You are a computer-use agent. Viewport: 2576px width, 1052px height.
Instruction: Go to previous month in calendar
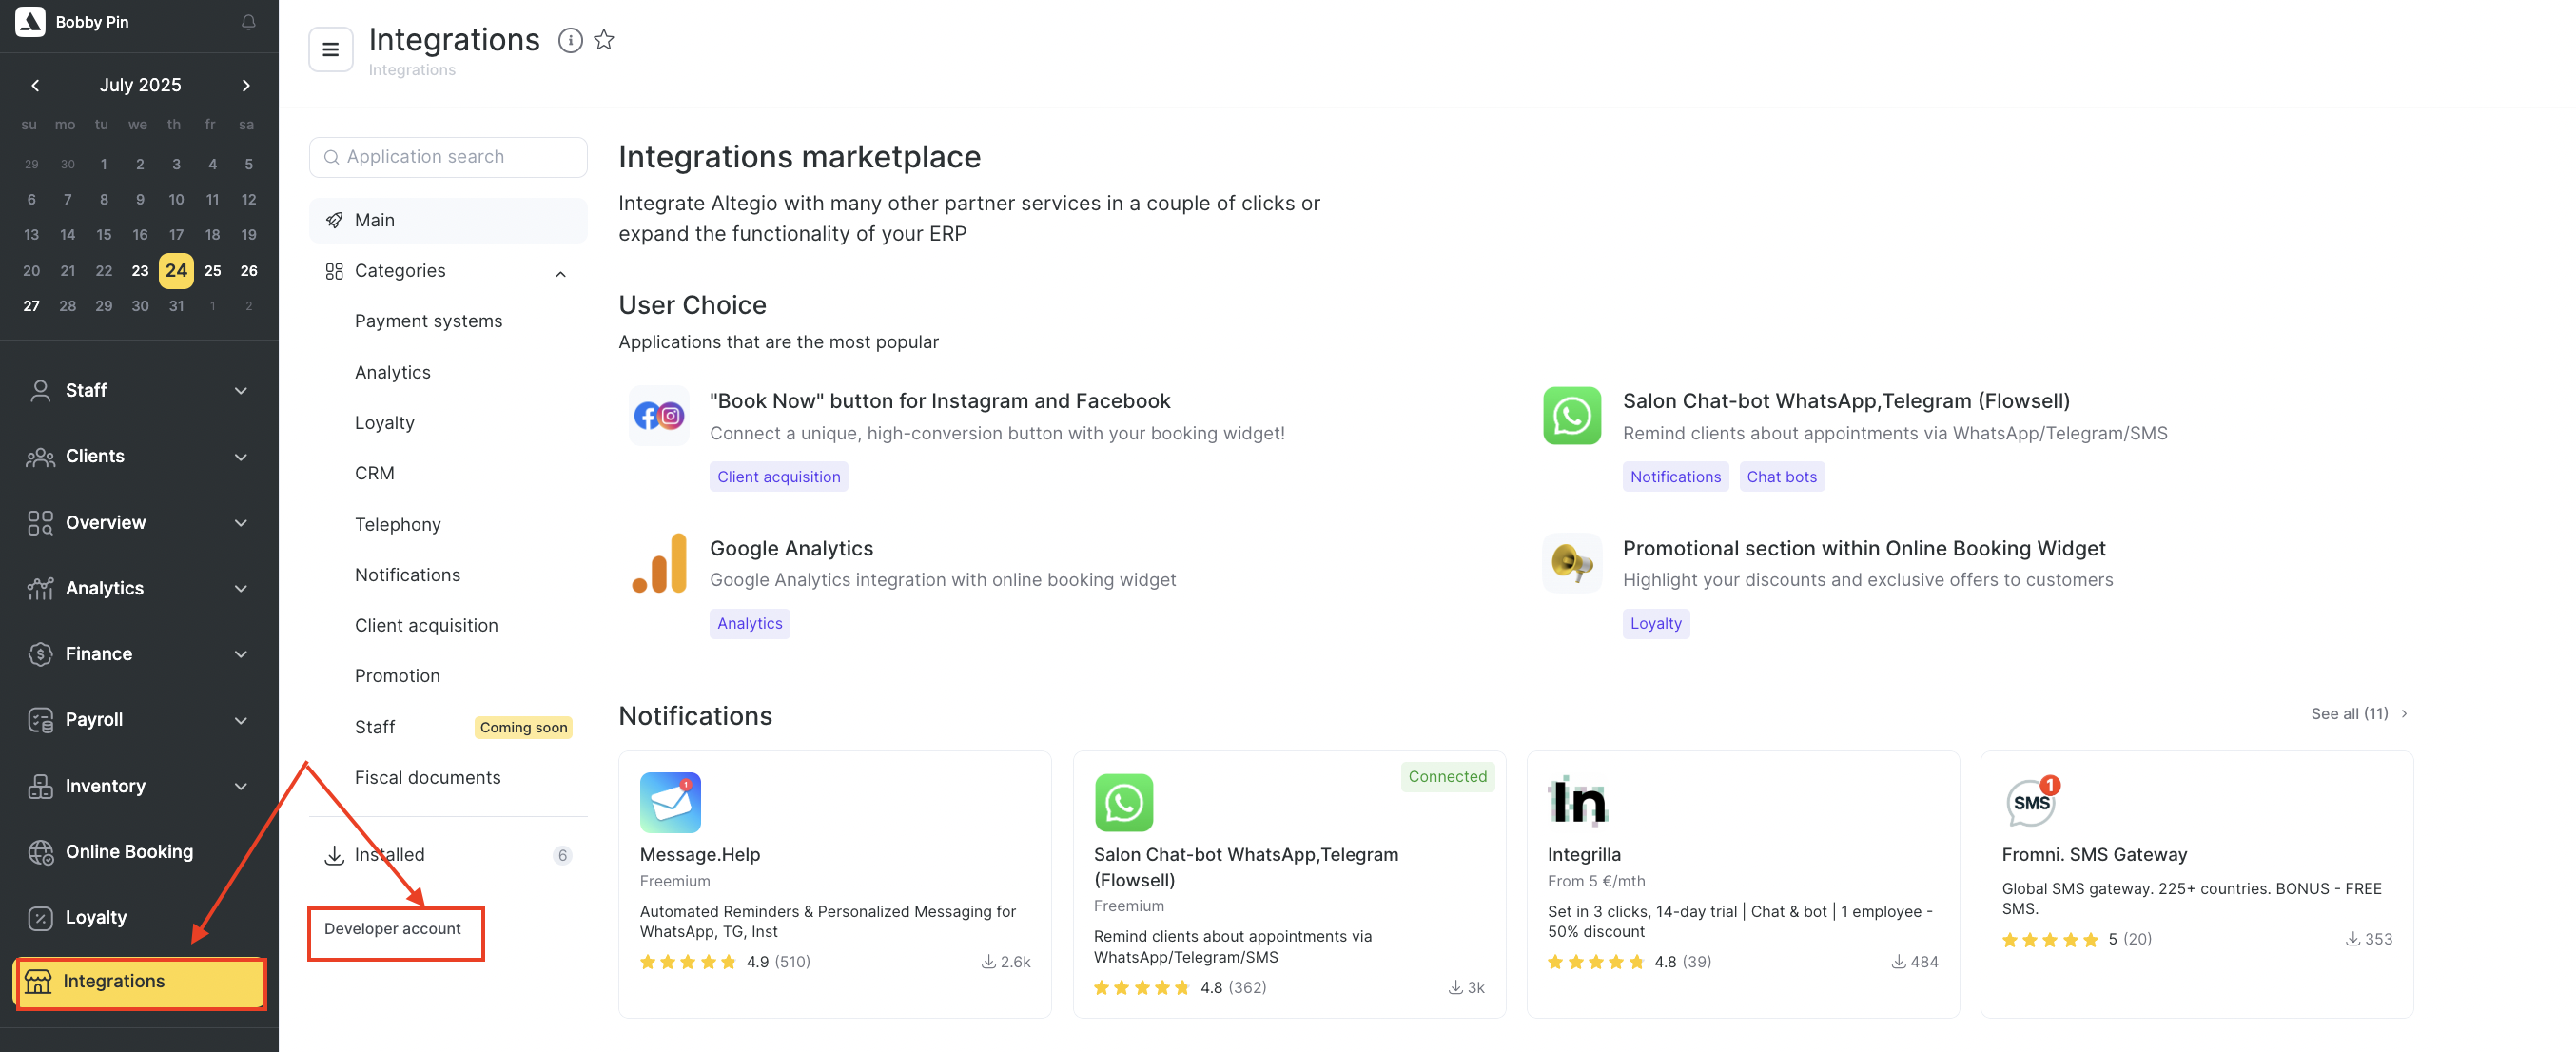coord(35,85)
